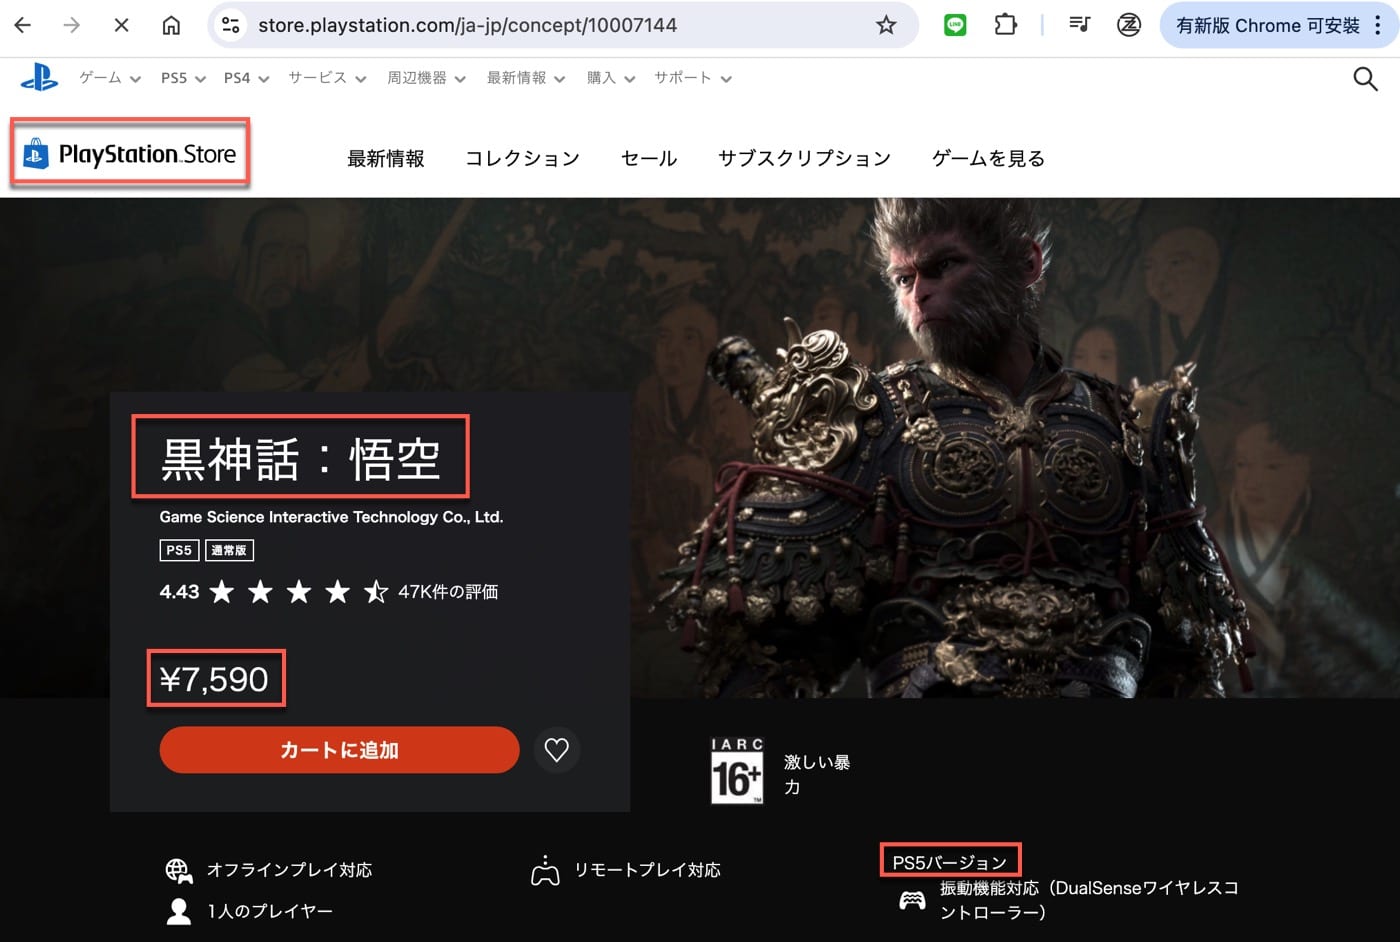
Task: Go to the browser home page icon
Action: click(x=171, y=25)
